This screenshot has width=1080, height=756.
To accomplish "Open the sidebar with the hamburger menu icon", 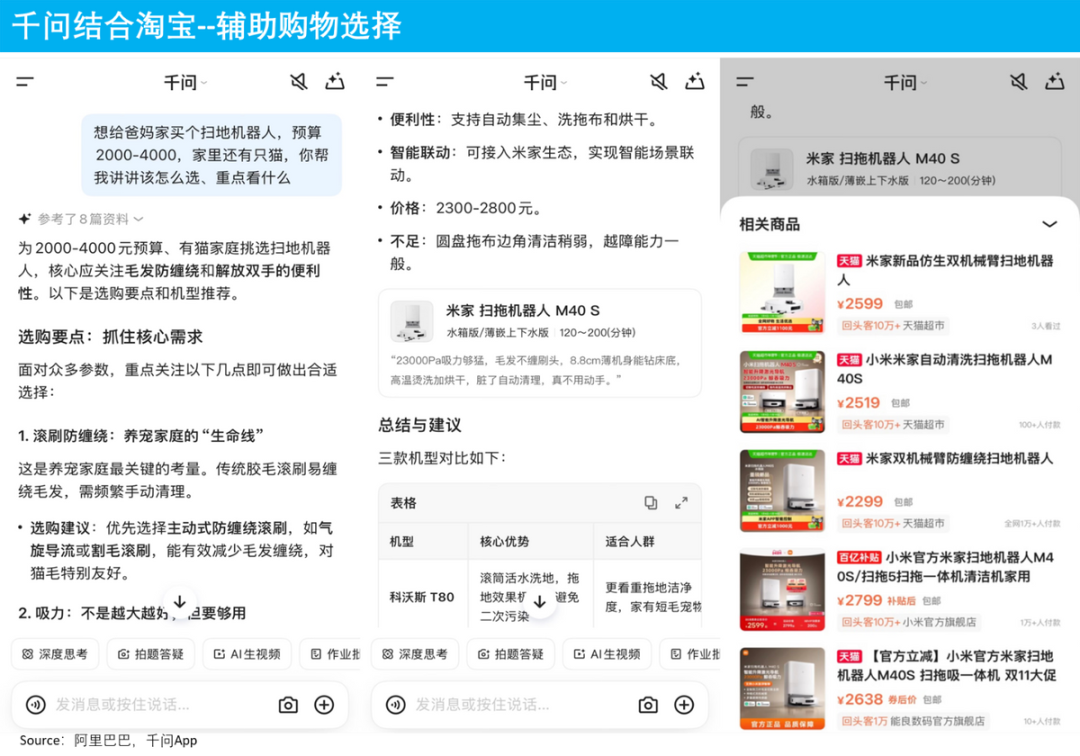I will pyautogui.click(x=24, y=82).
